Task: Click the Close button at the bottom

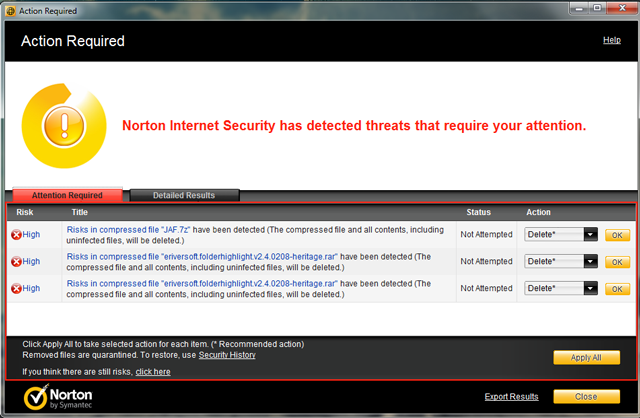Action: point(586,396)
